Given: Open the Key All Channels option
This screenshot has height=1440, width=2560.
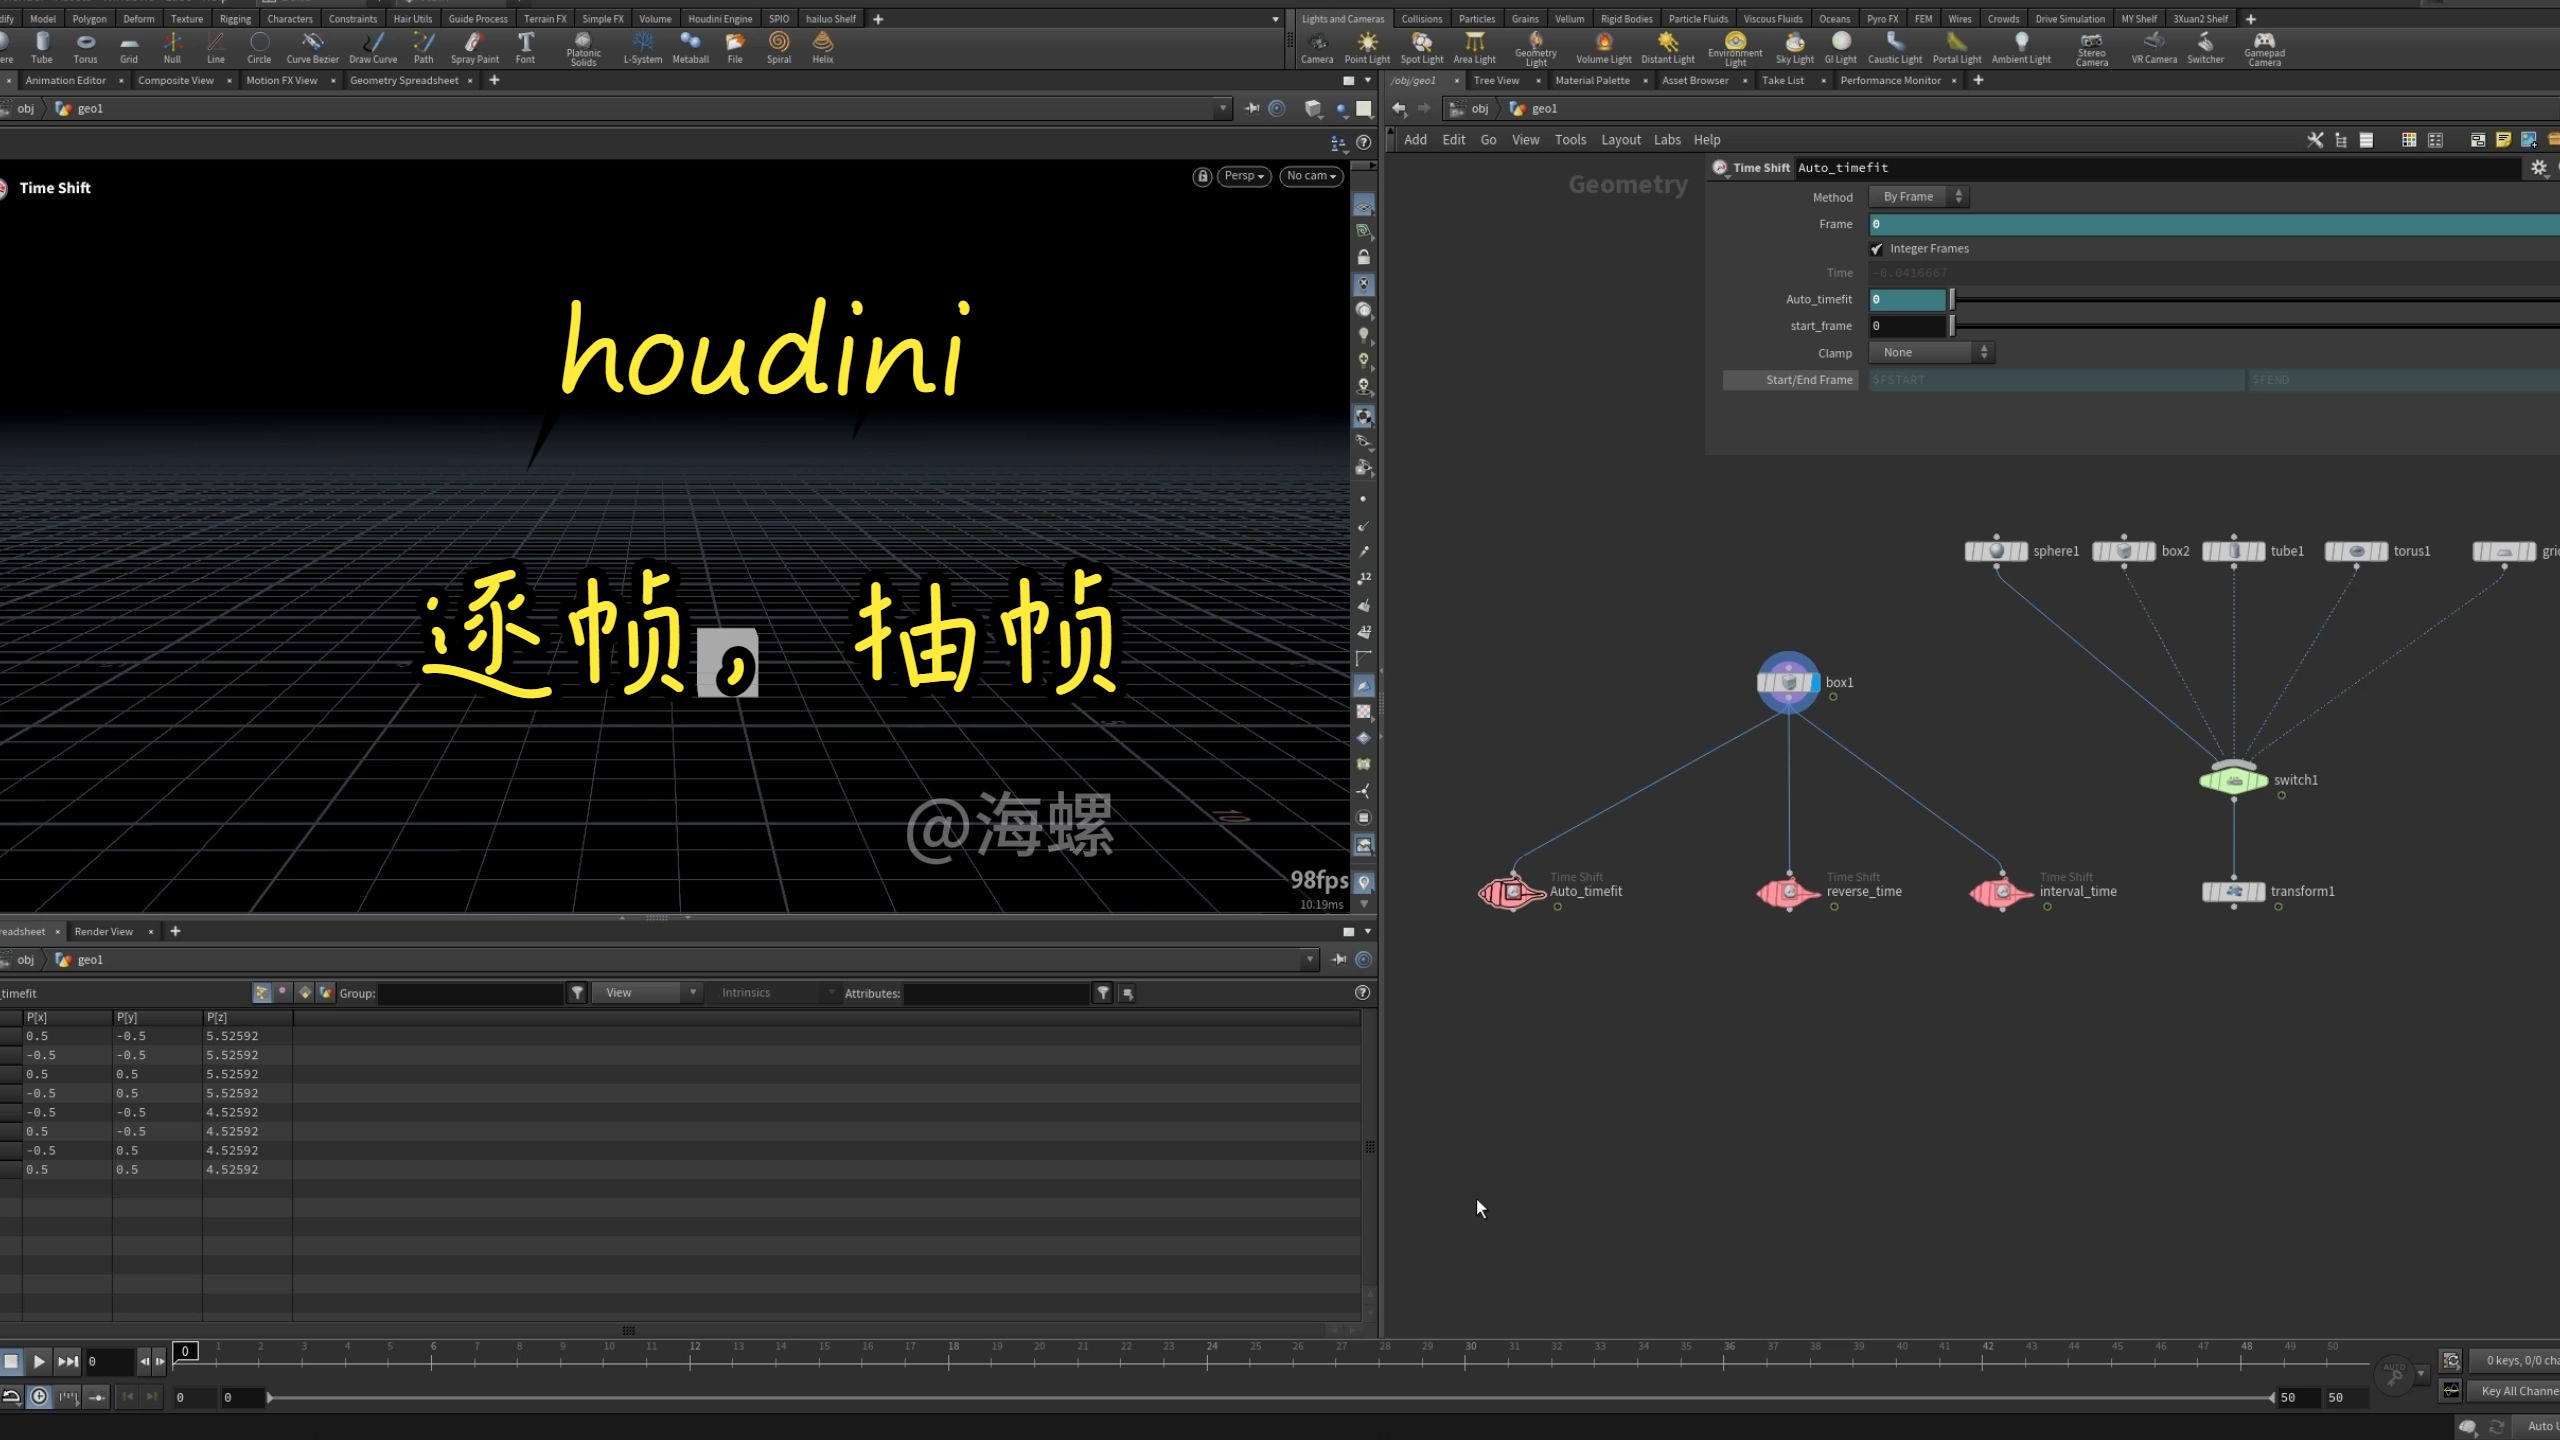Looking at the screenshot, I should pos(2519,1391).
